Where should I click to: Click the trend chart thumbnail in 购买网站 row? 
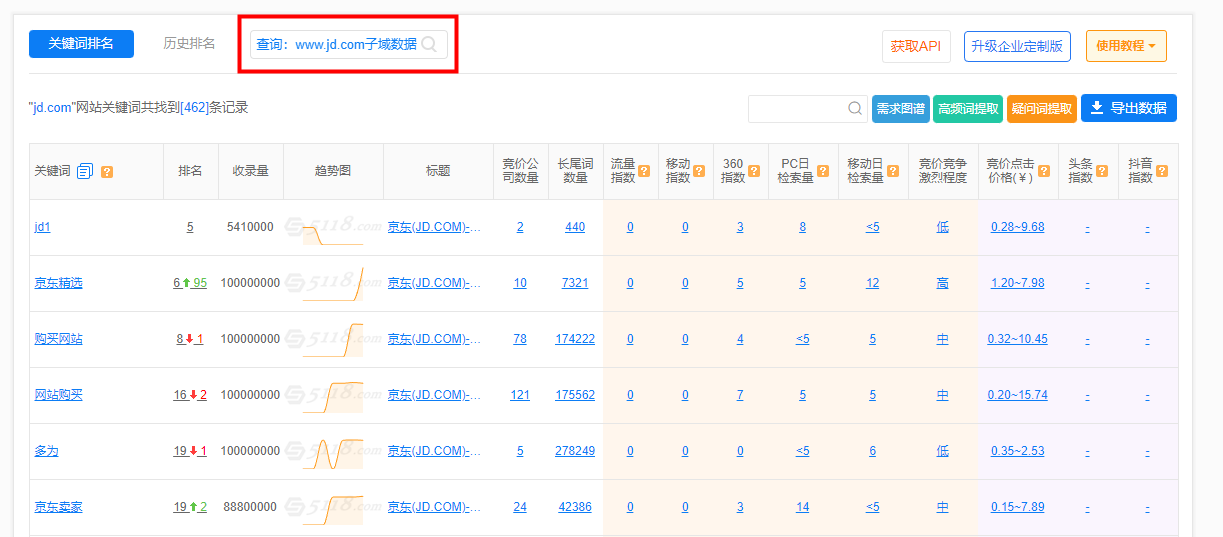[x=332, y=339]
